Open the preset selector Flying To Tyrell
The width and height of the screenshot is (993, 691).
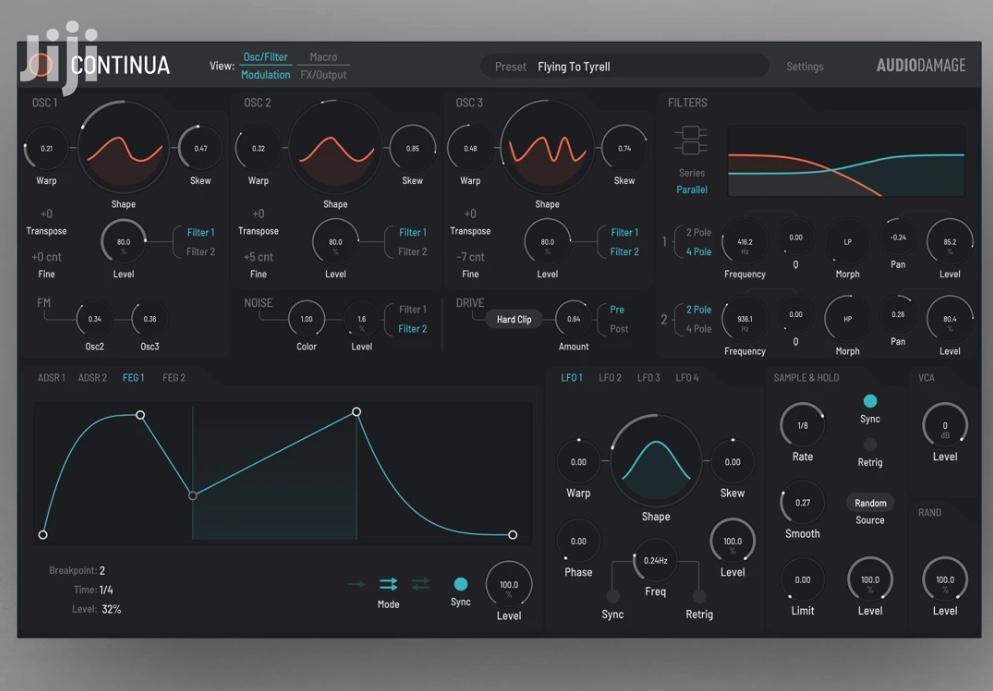pyautogui.click(x=624, y=67)
